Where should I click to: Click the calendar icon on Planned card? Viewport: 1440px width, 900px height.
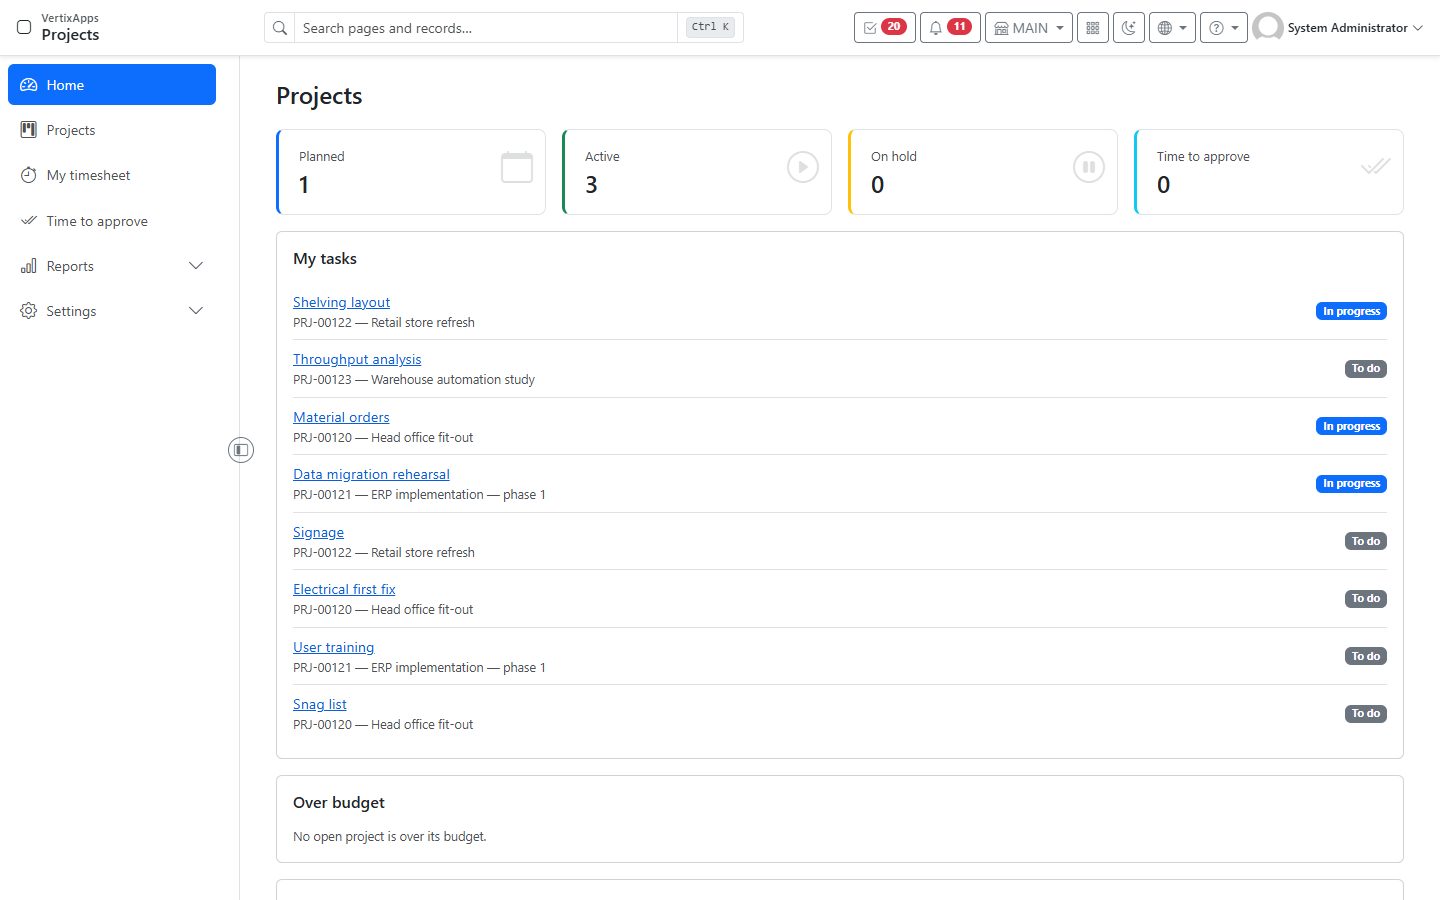click(517, 167)
